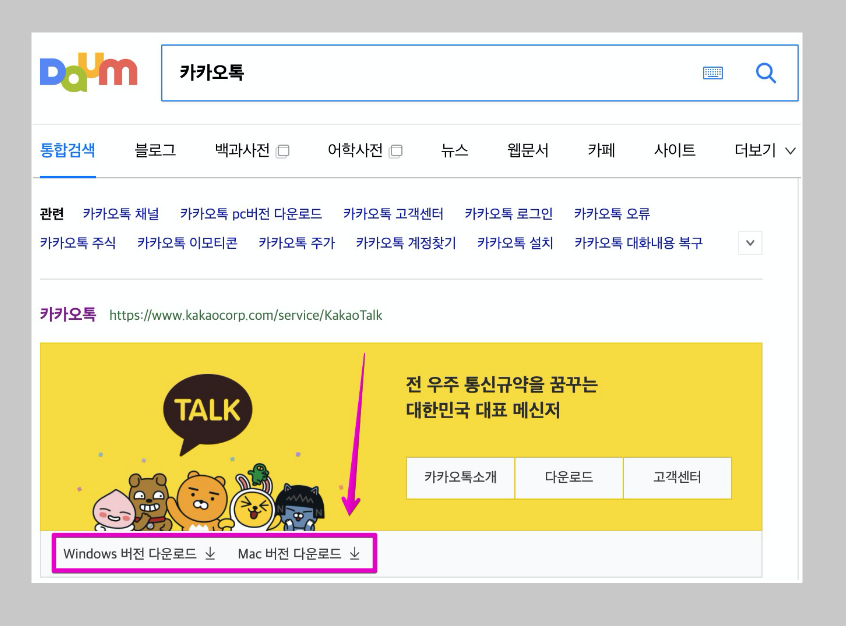846x626 pixels.
Task: Open the kakaocorp.com/service/KakaoTalk URL link
Action: (245, 315)
